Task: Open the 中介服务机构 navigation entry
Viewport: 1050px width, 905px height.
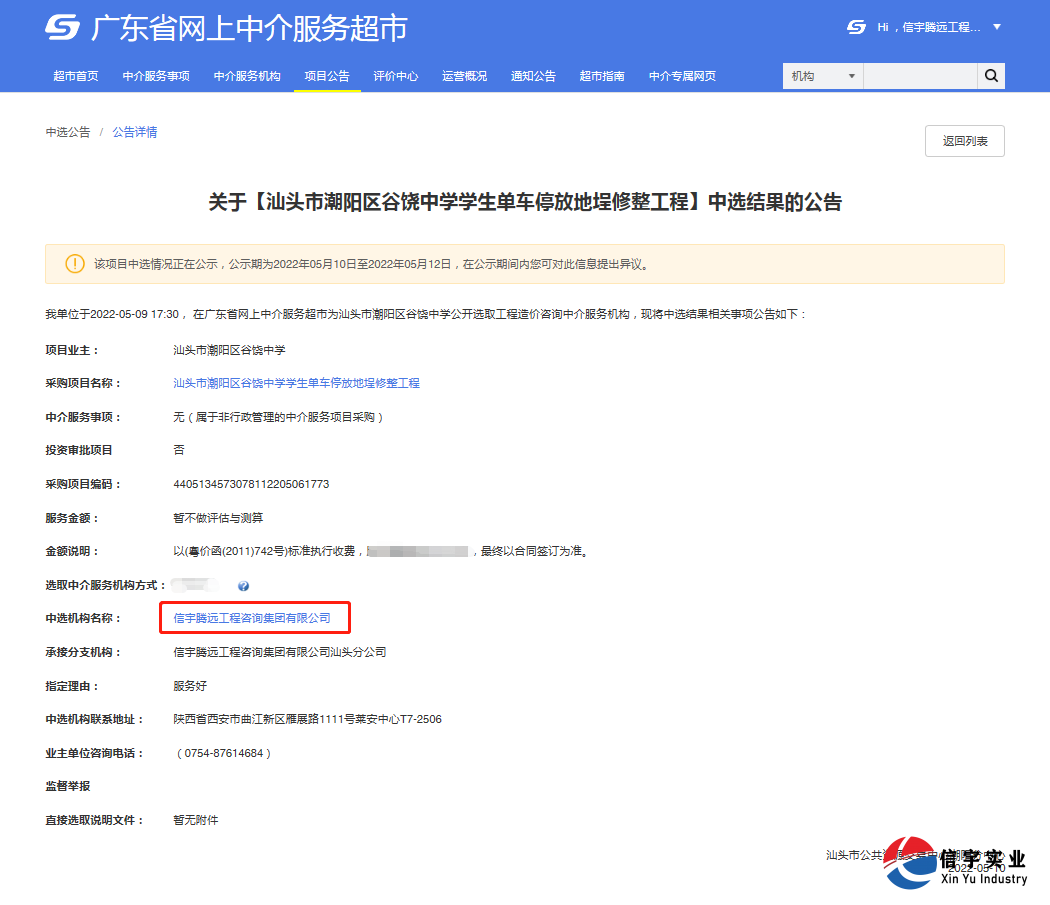Action: (246, 75)
